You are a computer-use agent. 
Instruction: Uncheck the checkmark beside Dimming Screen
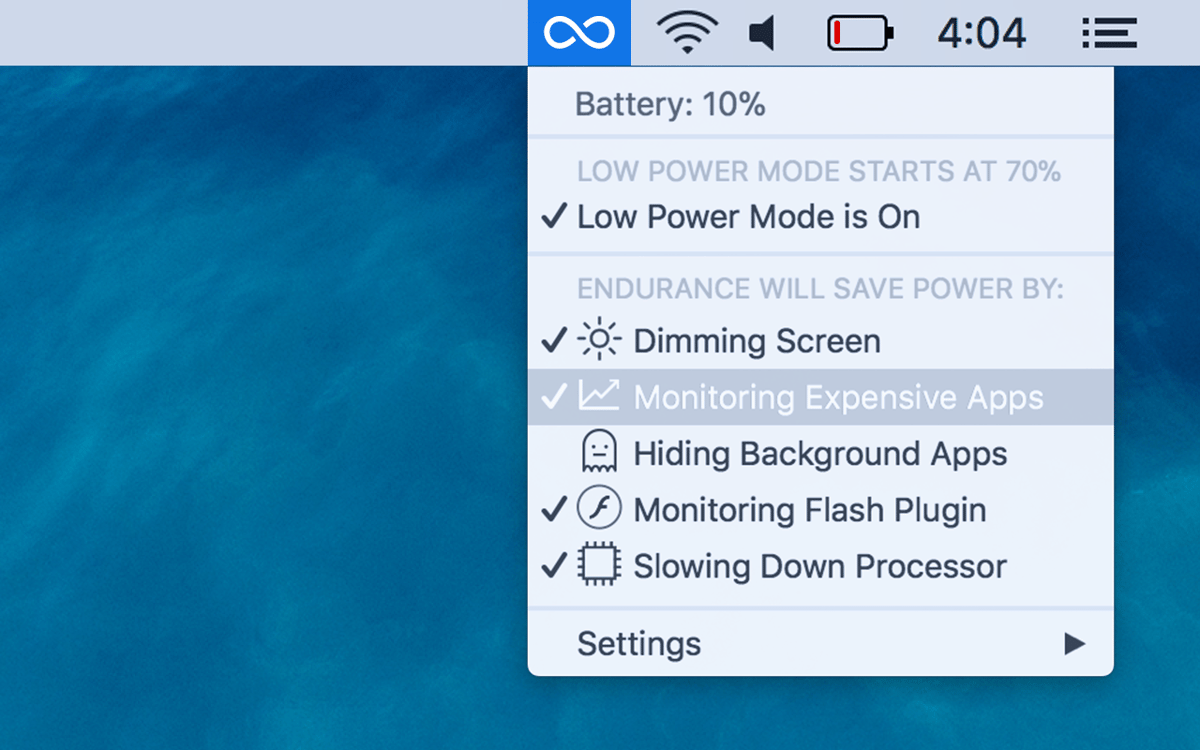point(554,341)
